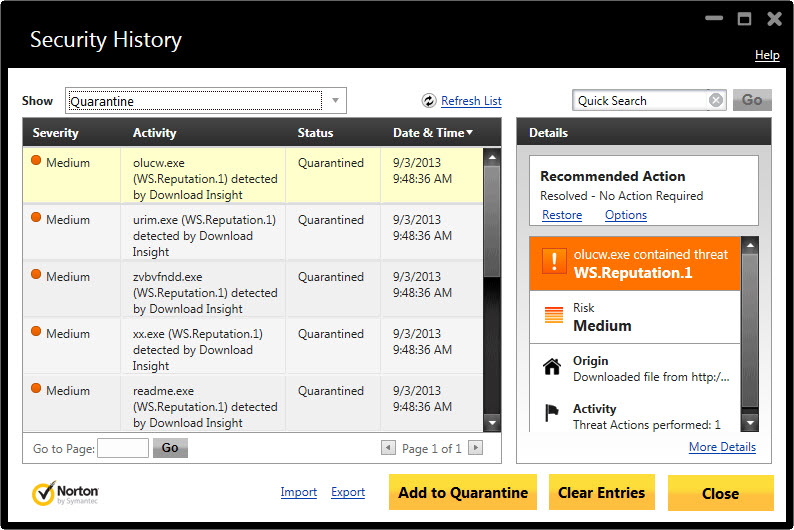Click inside the Go to Page field
The image size is (794, 530).
click(123, 448)
